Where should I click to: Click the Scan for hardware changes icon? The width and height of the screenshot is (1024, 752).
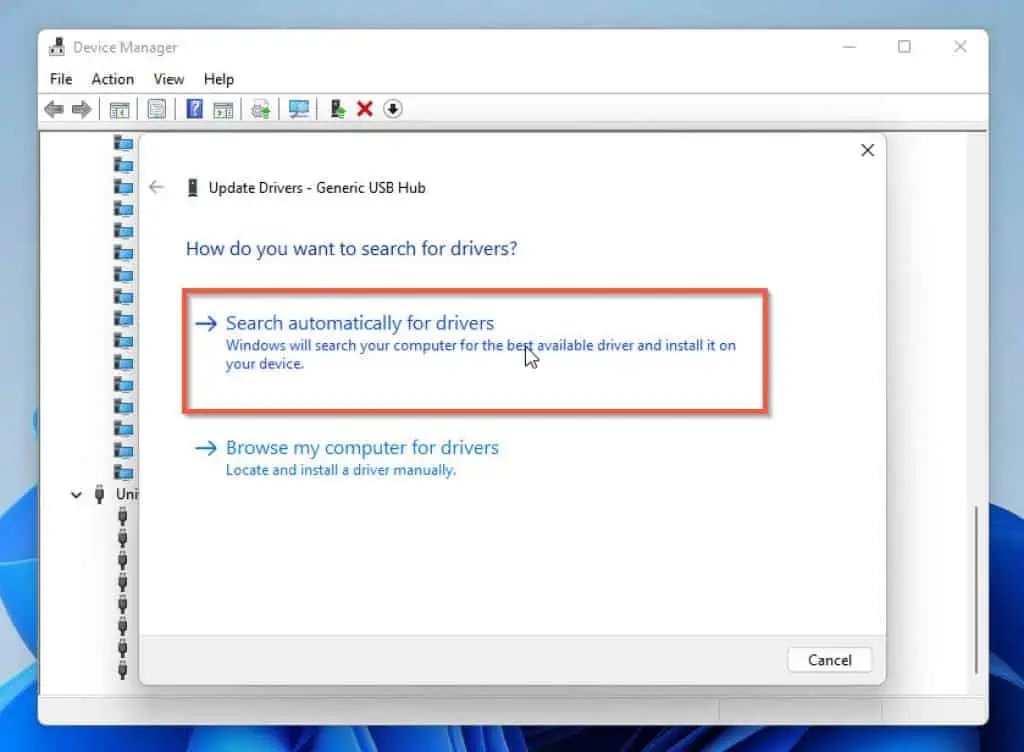[299, 108]
